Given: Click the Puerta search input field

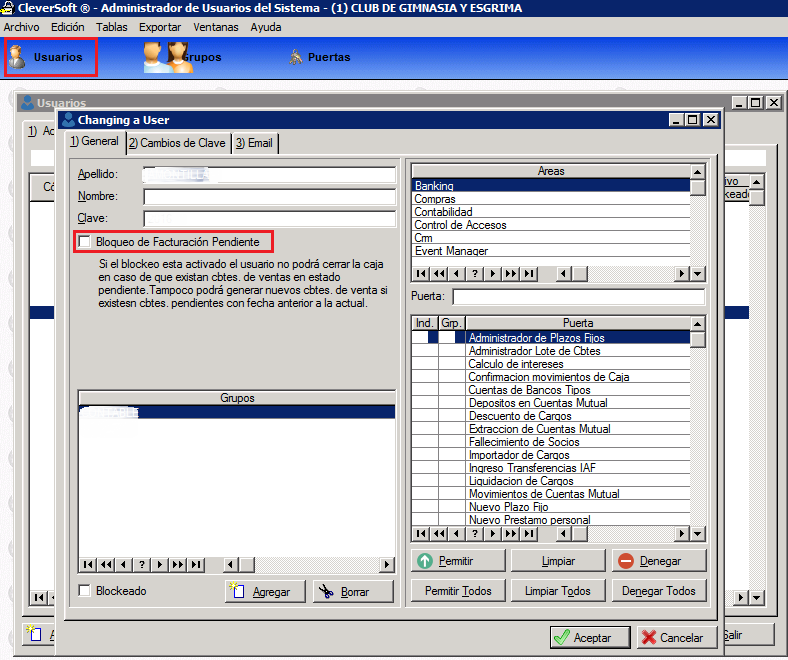Looking at the screenshot, I should point(578,297).
